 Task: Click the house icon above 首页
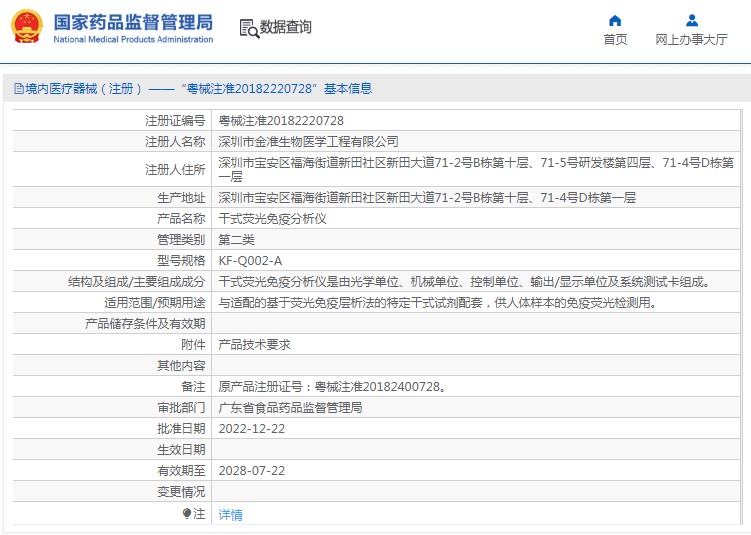point(615,20)
